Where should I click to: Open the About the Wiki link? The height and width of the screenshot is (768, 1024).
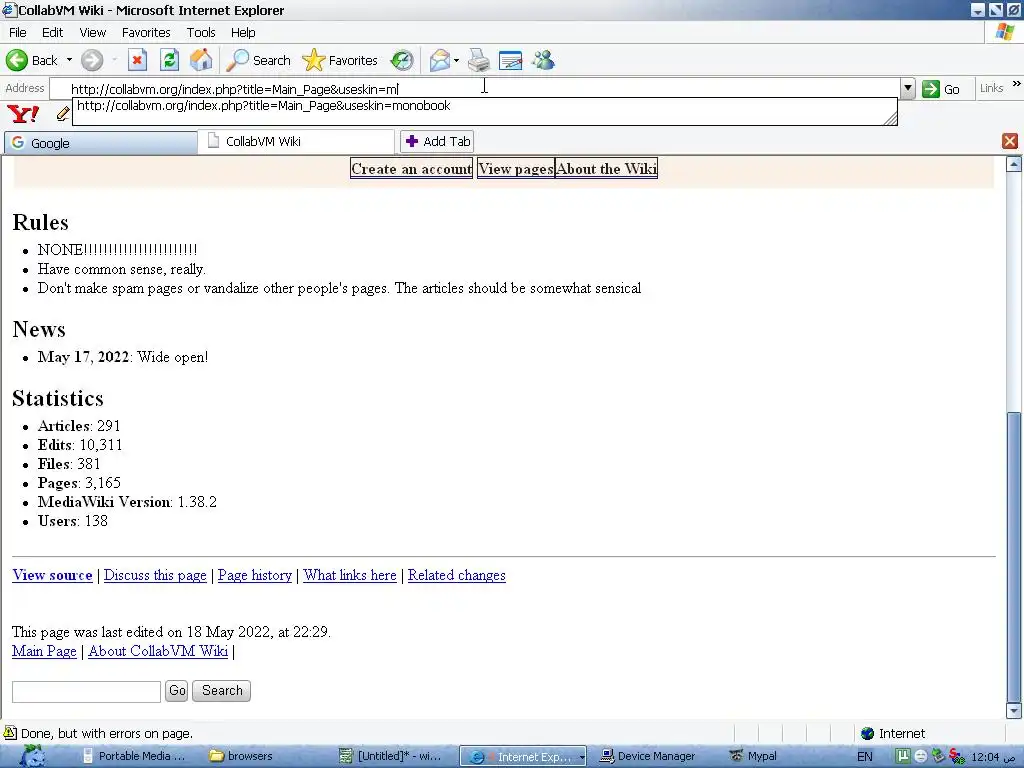click(x=606, y=168)
